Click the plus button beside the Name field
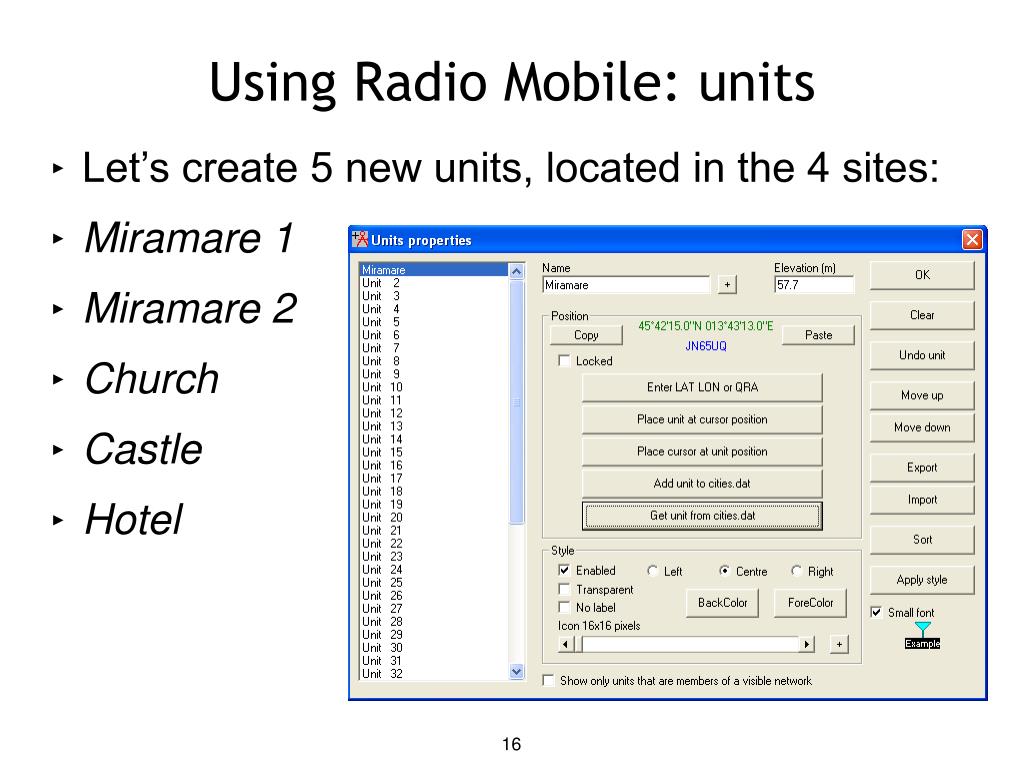Screen dimensions: 1024x768 727,285
